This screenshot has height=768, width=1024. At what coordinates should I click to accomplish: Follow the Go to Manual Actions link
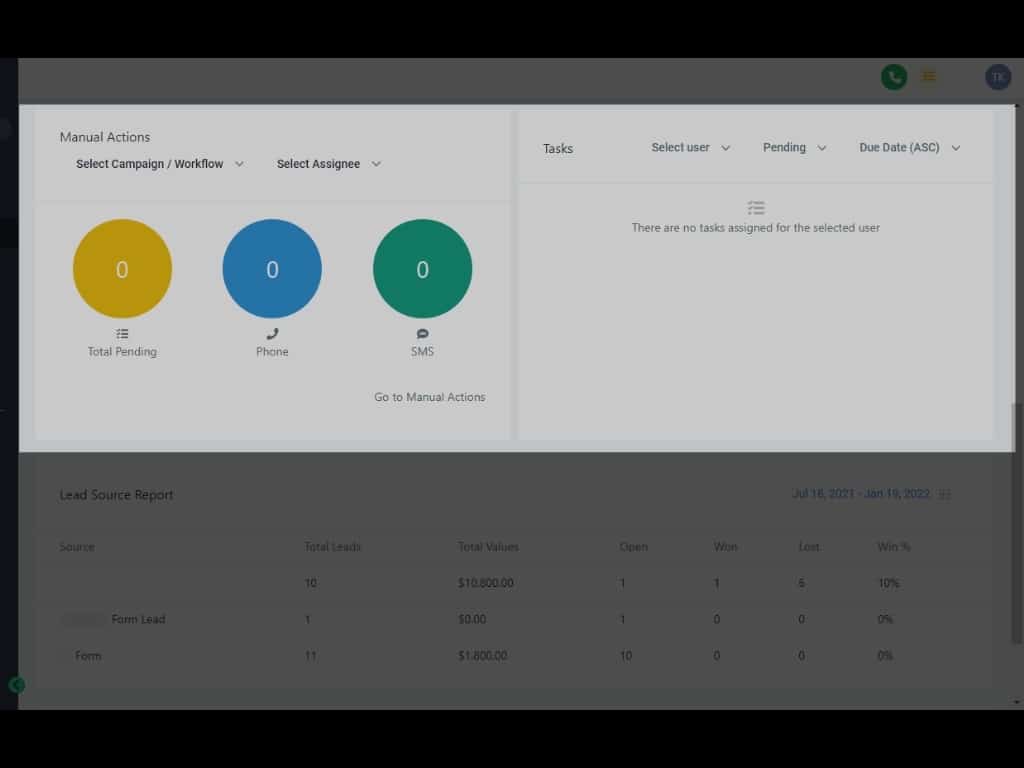429,397
